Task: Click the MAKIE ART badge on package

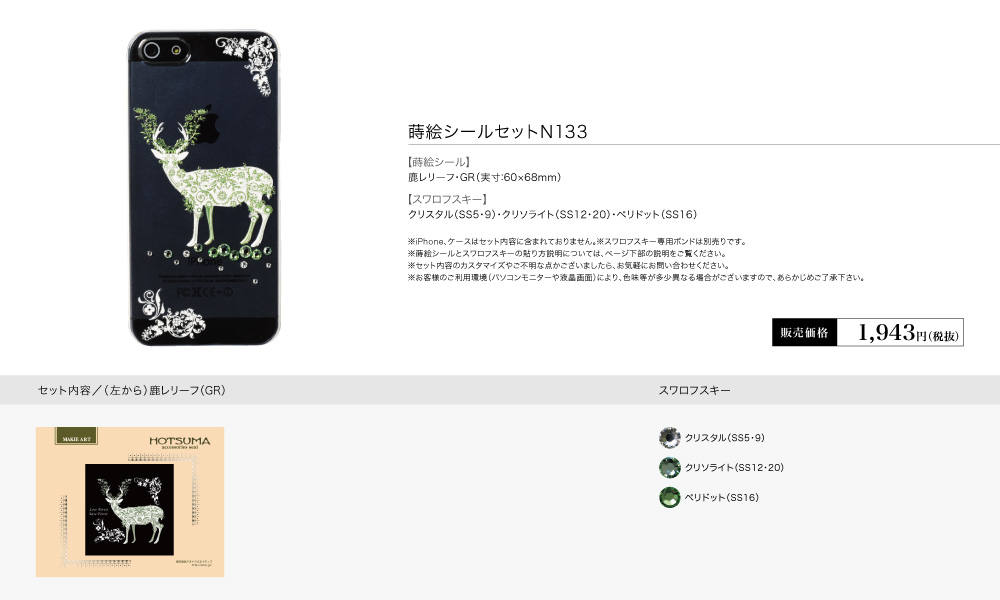Action: [x=77, y=436]
